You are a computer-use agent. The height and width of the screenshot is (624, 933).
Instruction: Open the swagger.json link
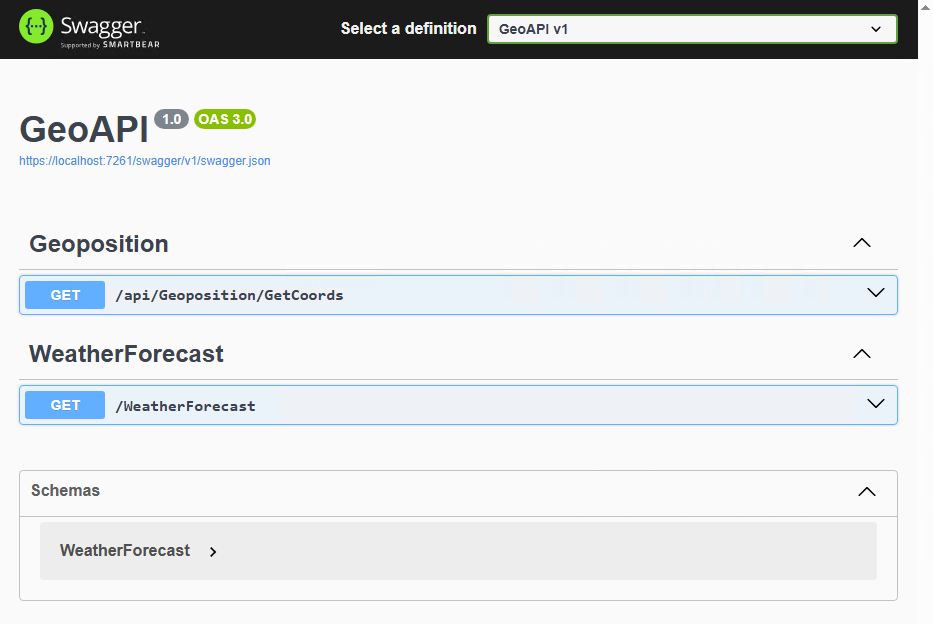(145, 160)
